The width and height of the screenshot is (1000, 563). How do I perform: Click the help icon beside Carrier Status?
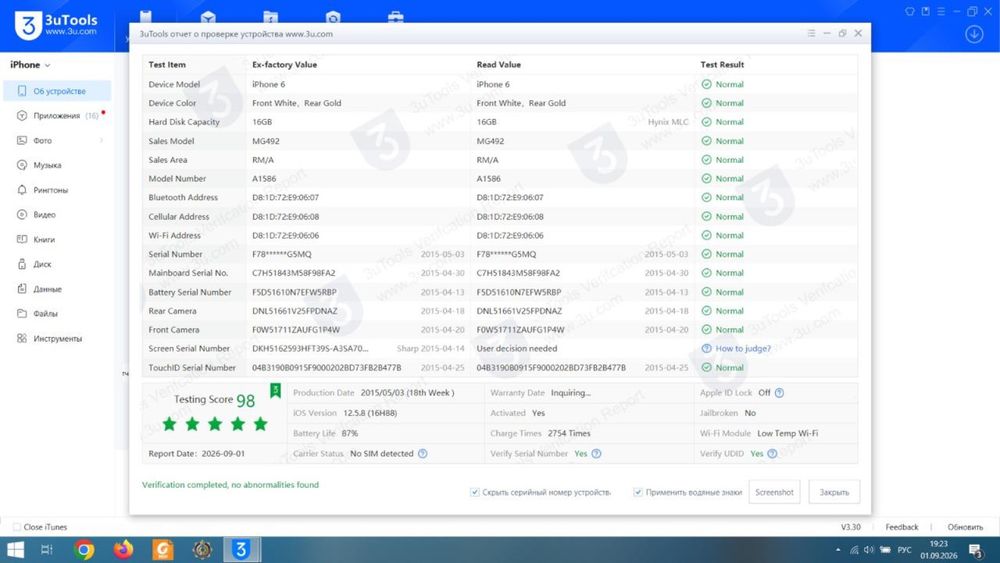(422, 453)
